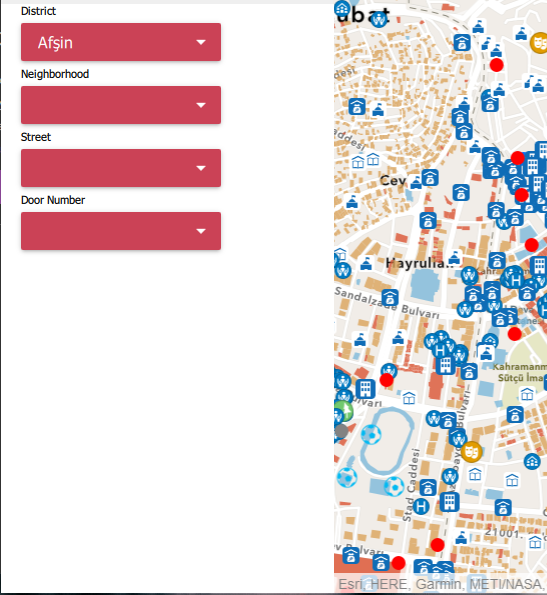Click the shop marker below the park's museum icon
The height and width of the screenshot is (595, 547).
point(515,414)
